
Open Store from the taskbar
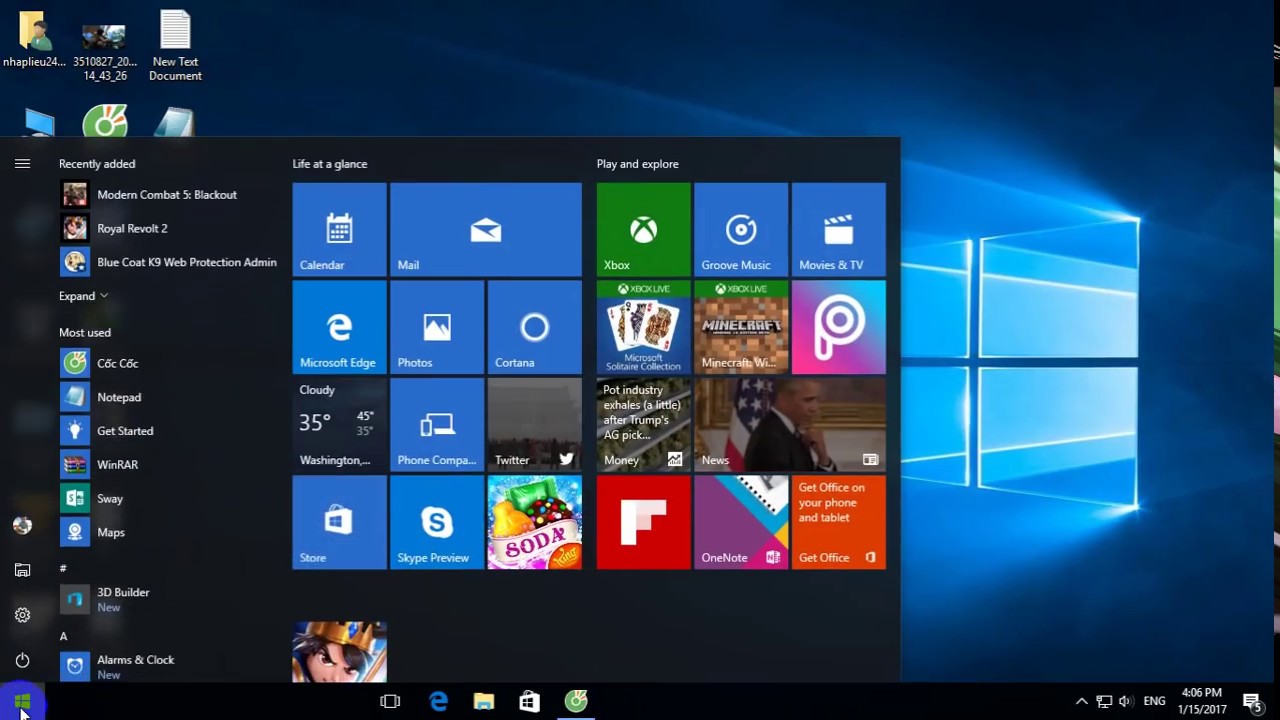pos(530,702)
